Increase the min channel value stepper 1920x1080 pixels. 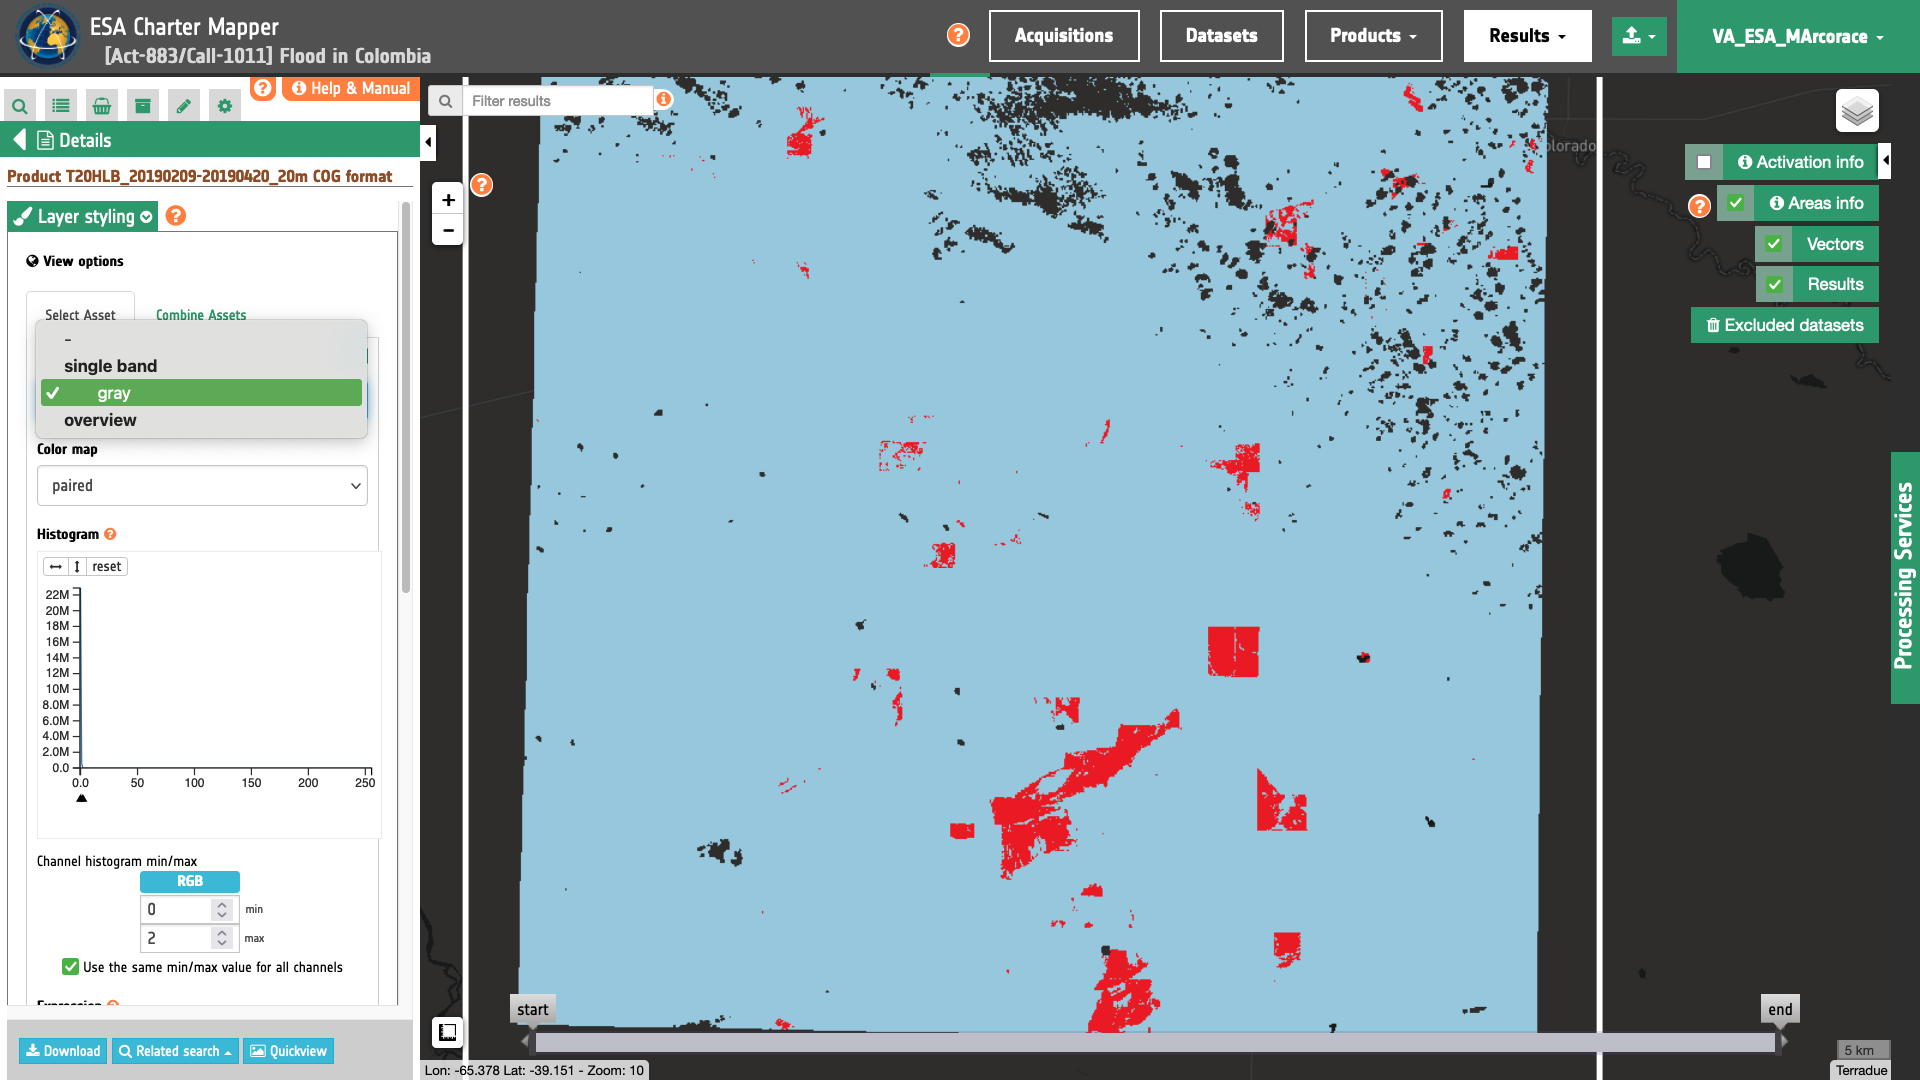222,904
